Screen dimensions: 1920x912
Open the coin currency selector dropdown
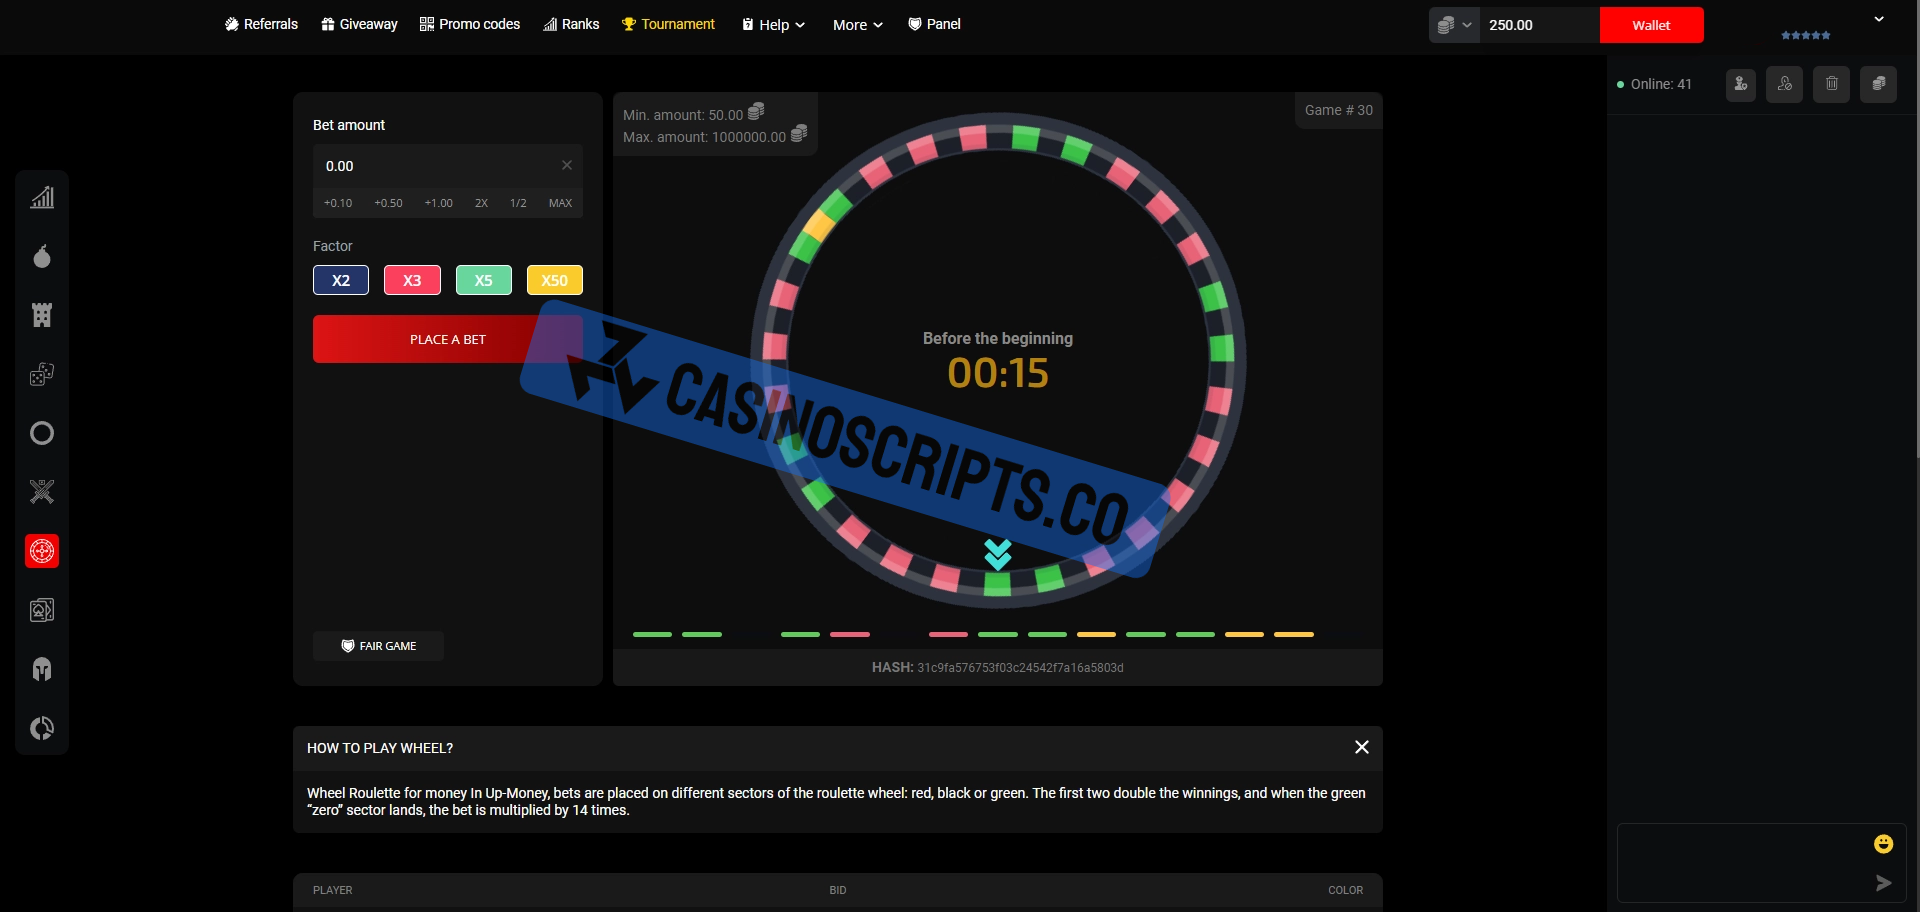(x=1454, y=25)
